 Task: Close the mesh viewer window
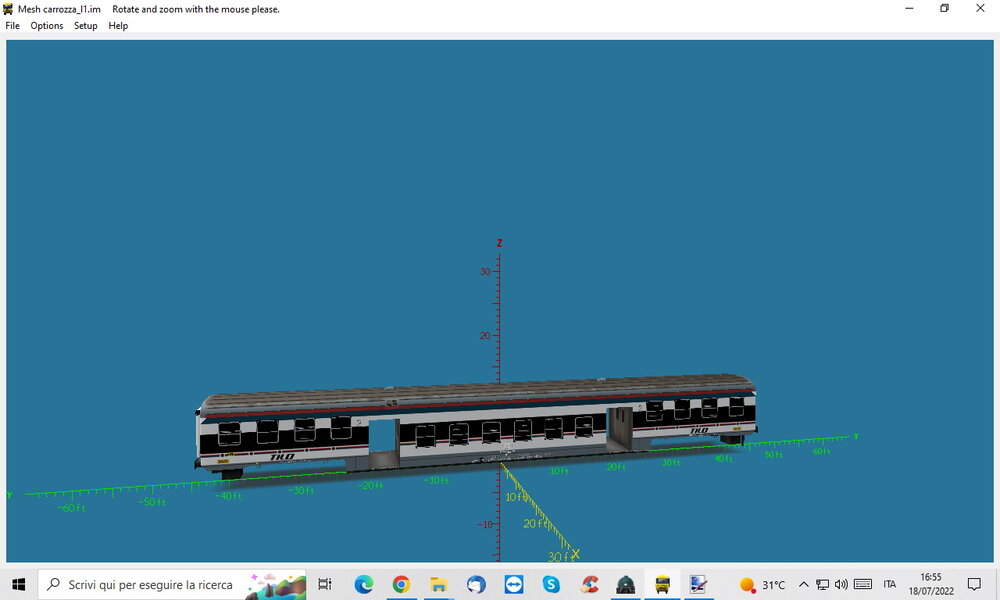tap(980, 8)
